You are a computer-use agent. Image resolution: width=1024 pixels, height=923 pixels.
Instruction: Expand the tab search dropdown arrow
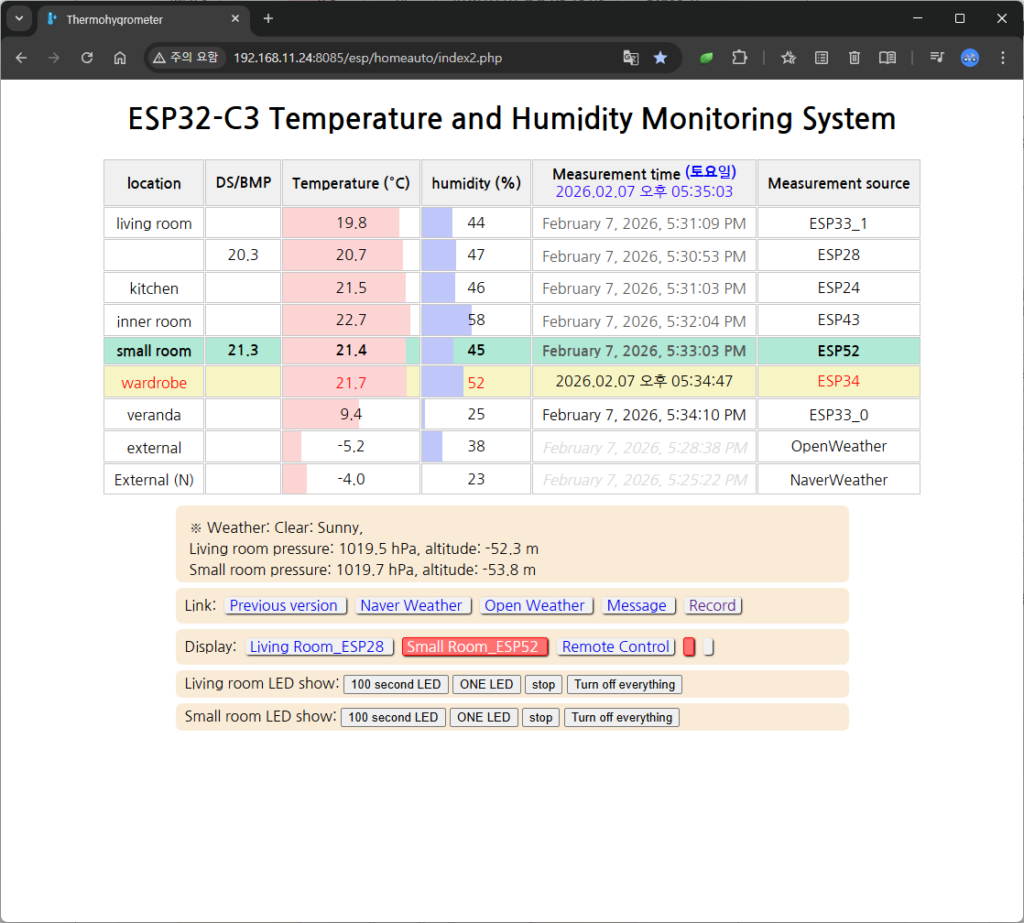(18, 19)
